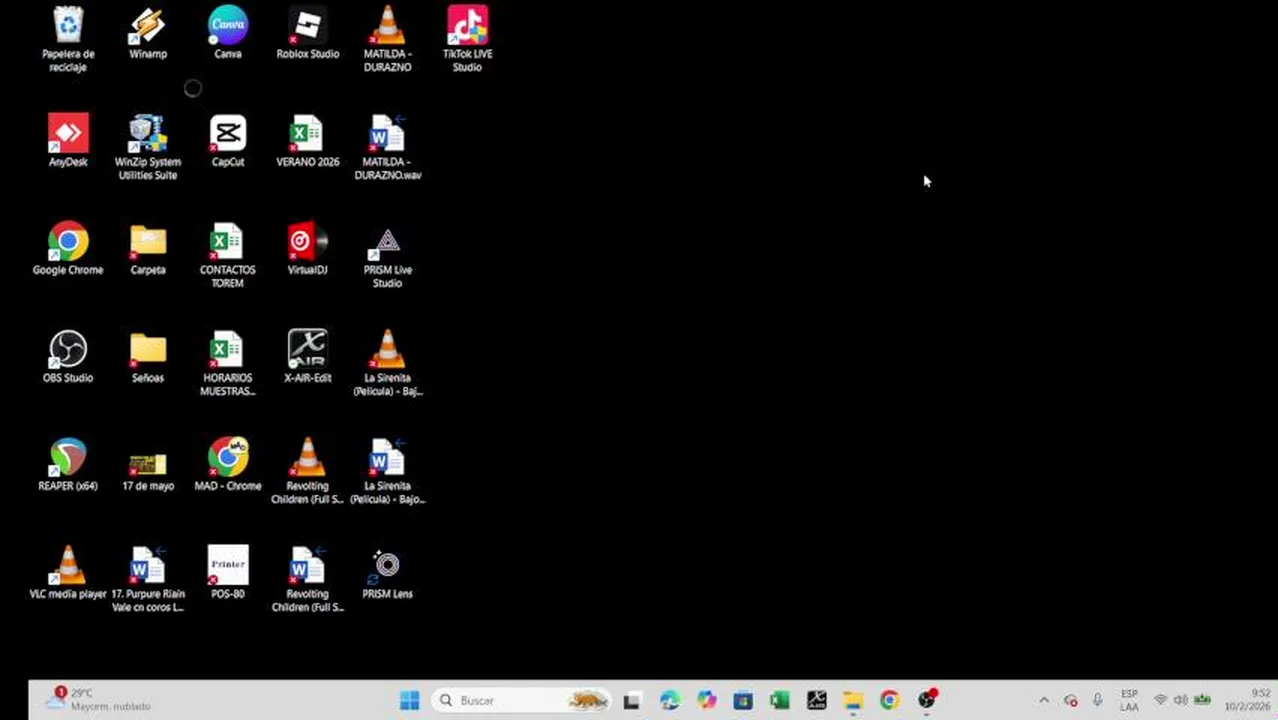The width and height of the screenshot is (1278, 720).
Task: Open the Papelera de reciclaje icon
Action: [68, 39]
